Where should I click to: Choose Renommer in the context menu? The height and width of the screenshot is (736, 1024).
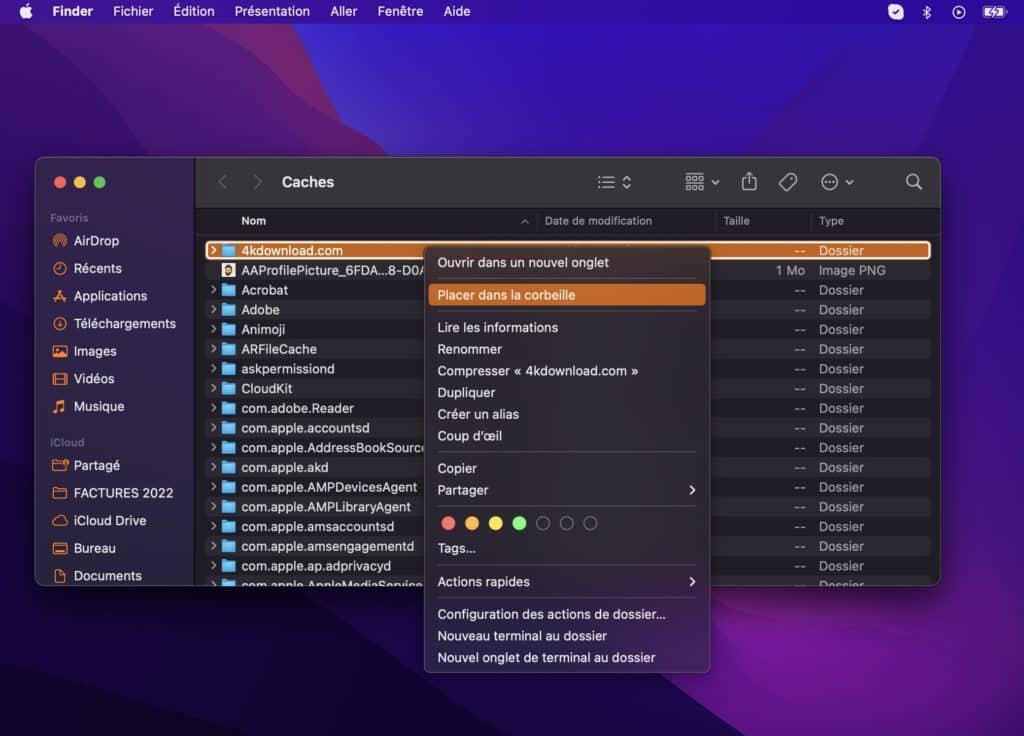coord(567,349)
